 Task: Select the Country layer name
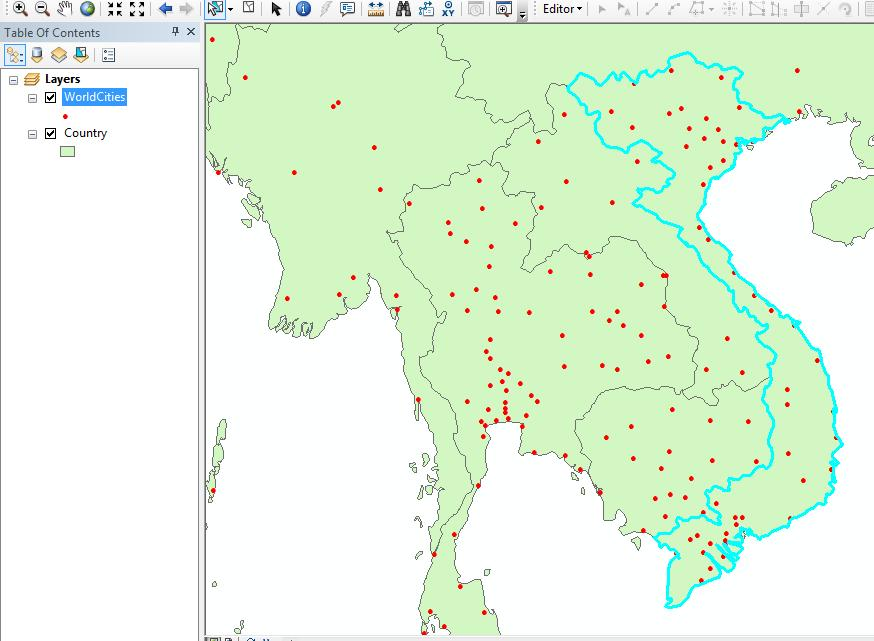tap(85, 133)
